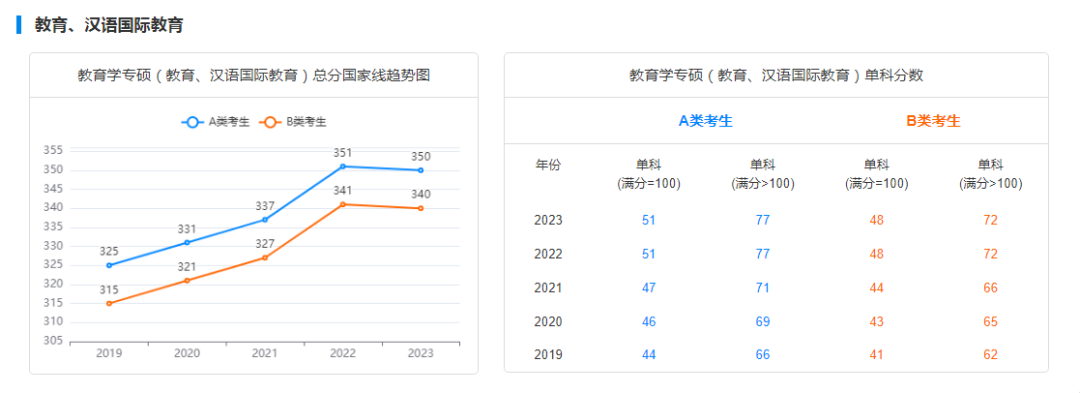Screen dimensions: 1080x393
Task: Click the 年份 column header
Action: pyautogui.click(x=548, y=165)
